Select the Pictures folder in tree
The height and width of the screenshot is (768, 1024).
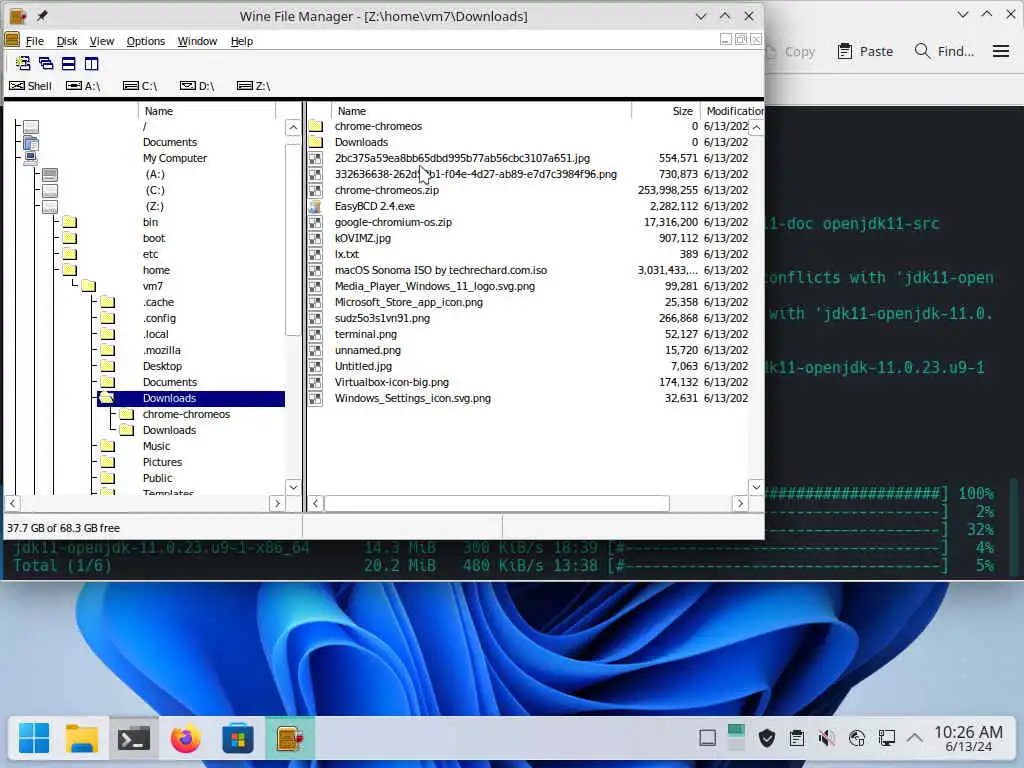[162, 462]
